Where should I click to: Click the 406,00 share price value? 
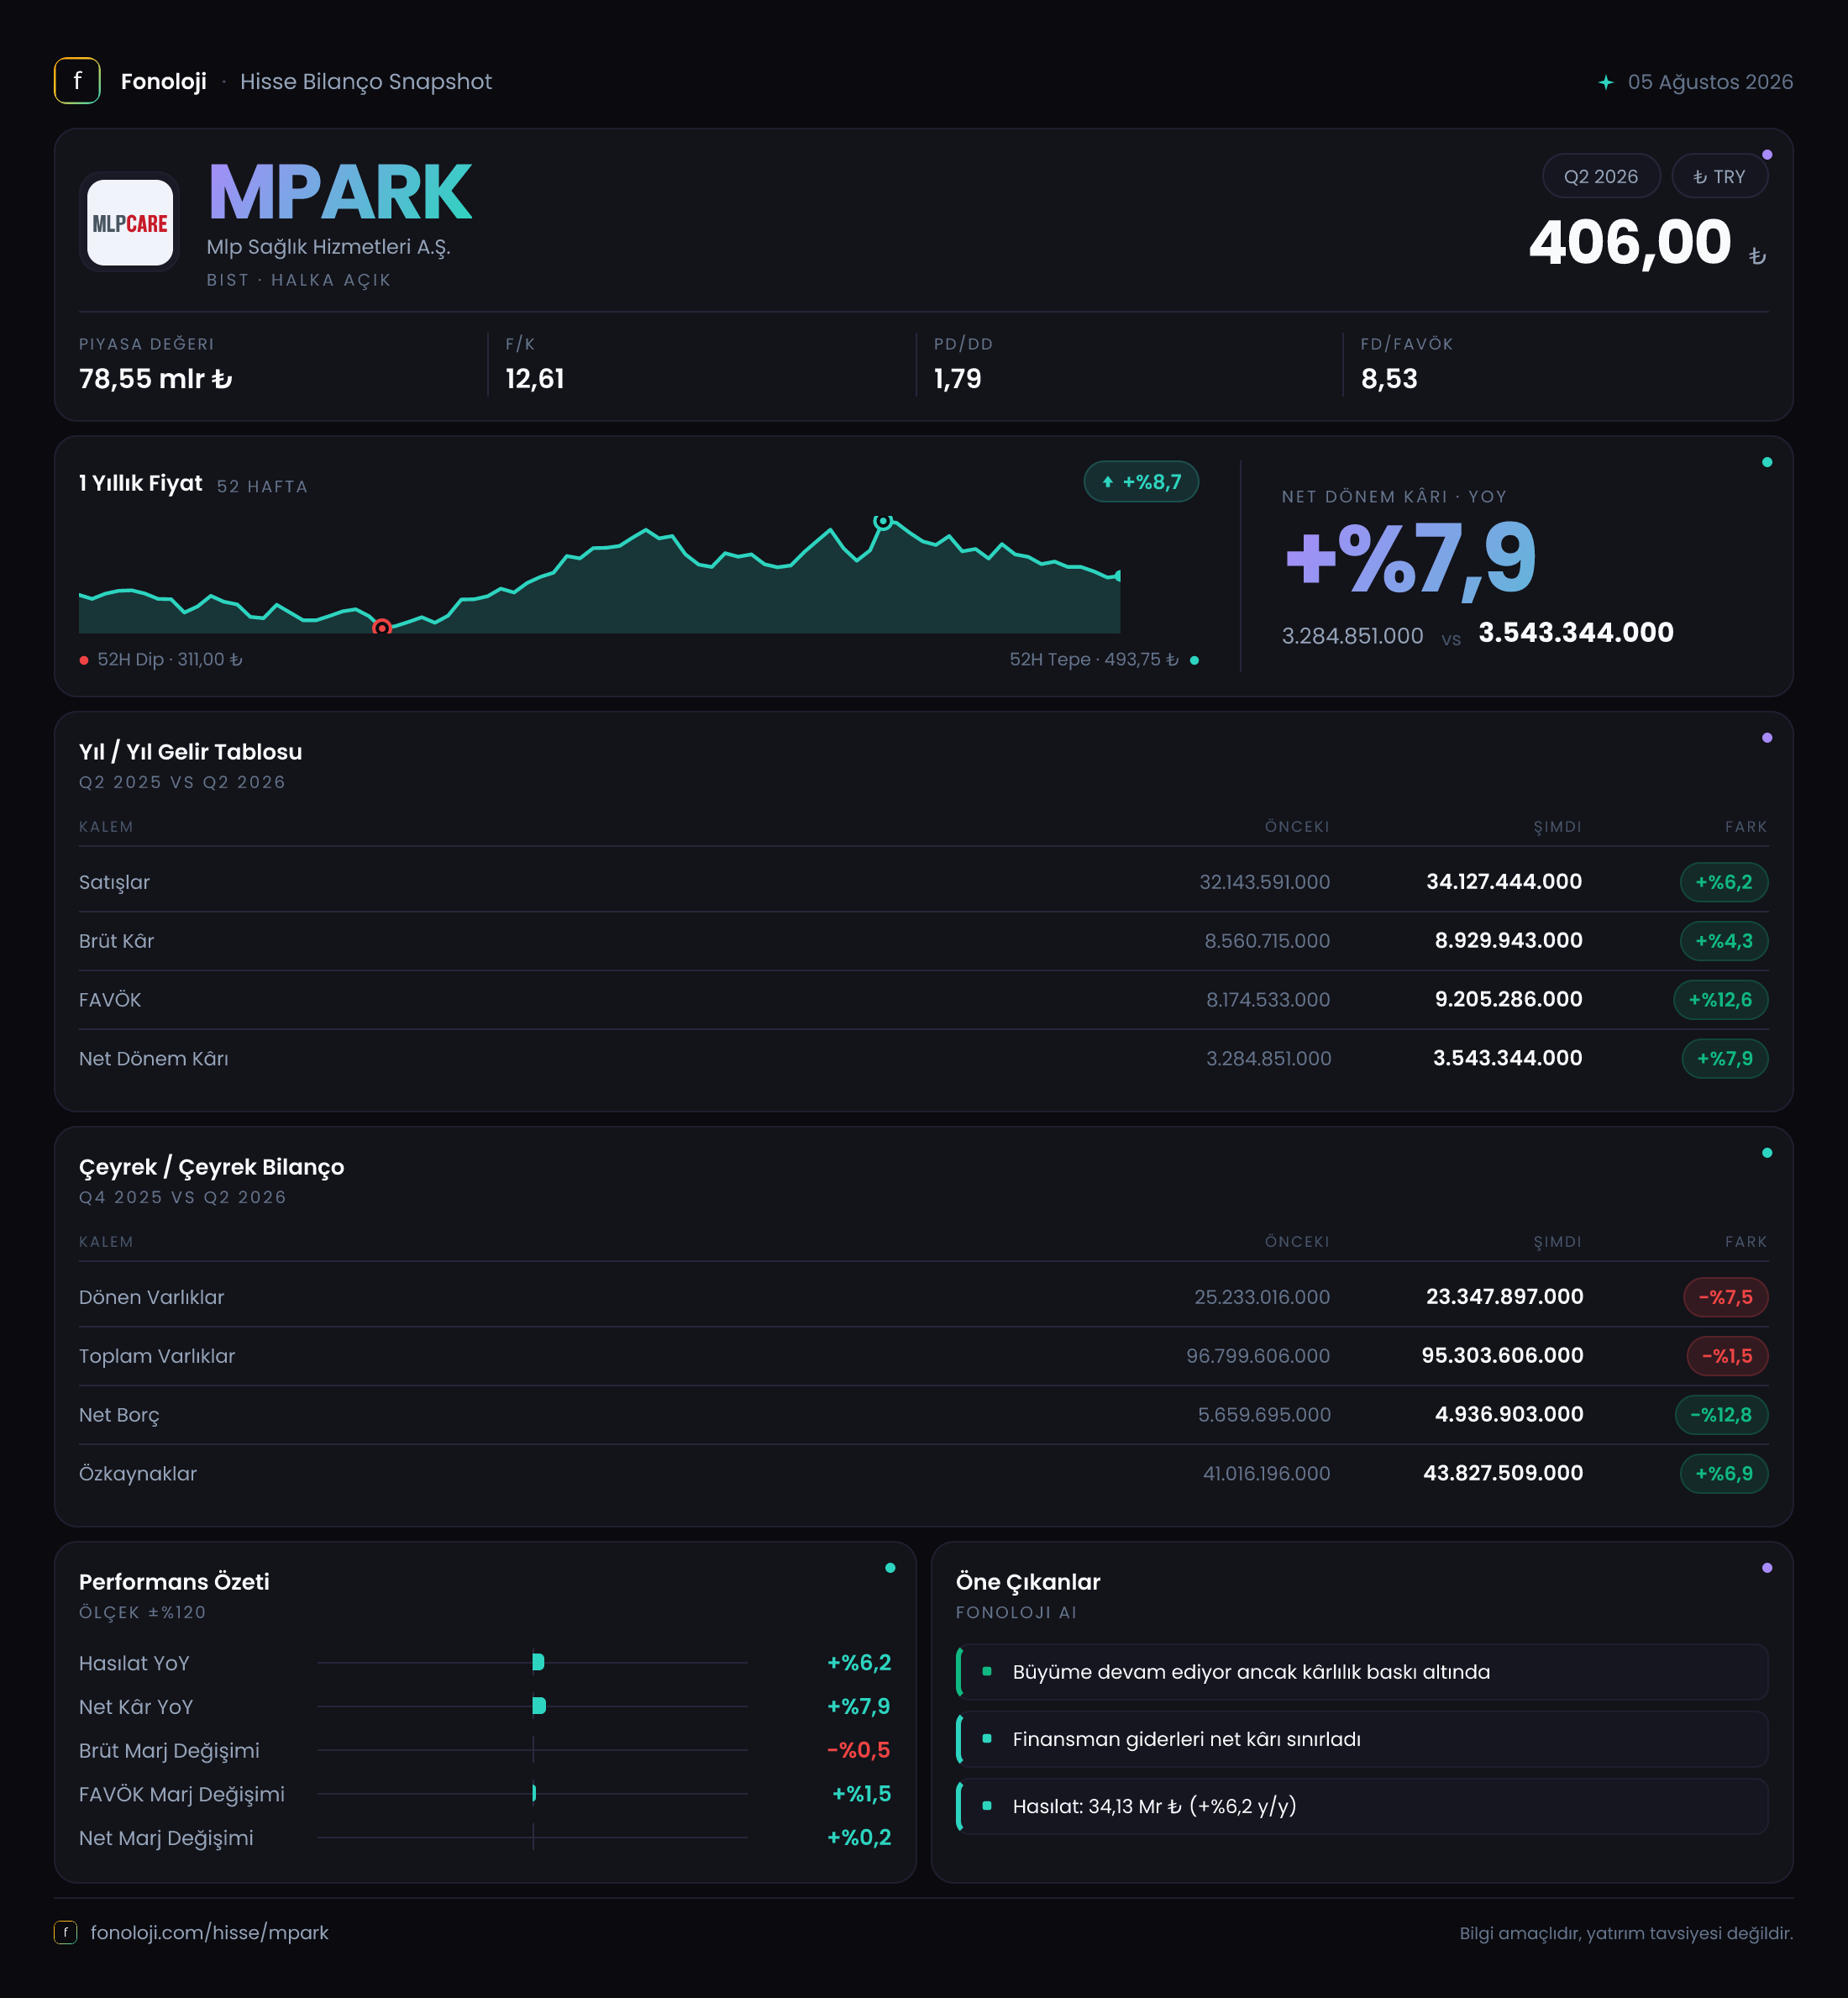tap(1630, 243)
